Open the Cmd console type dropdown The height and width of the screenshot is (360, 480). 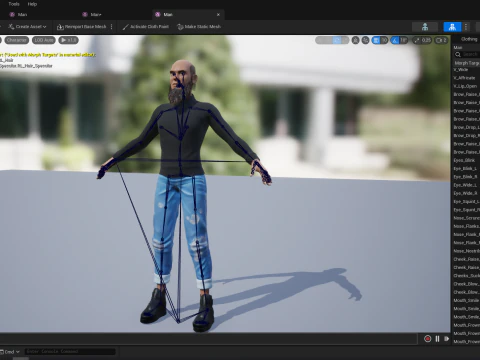10,352
